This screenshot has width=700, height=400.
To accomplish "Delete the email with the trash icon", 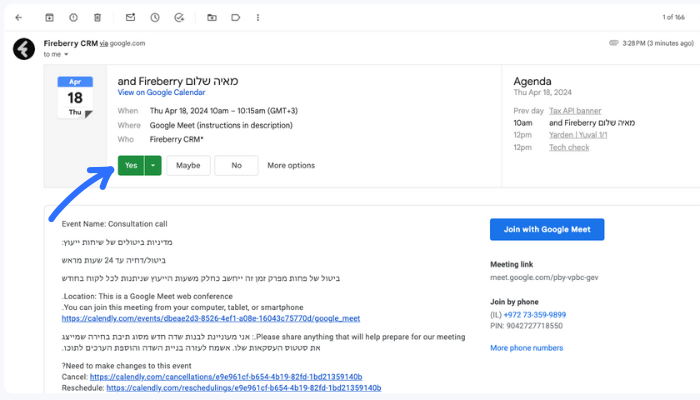I will point(97,17).
